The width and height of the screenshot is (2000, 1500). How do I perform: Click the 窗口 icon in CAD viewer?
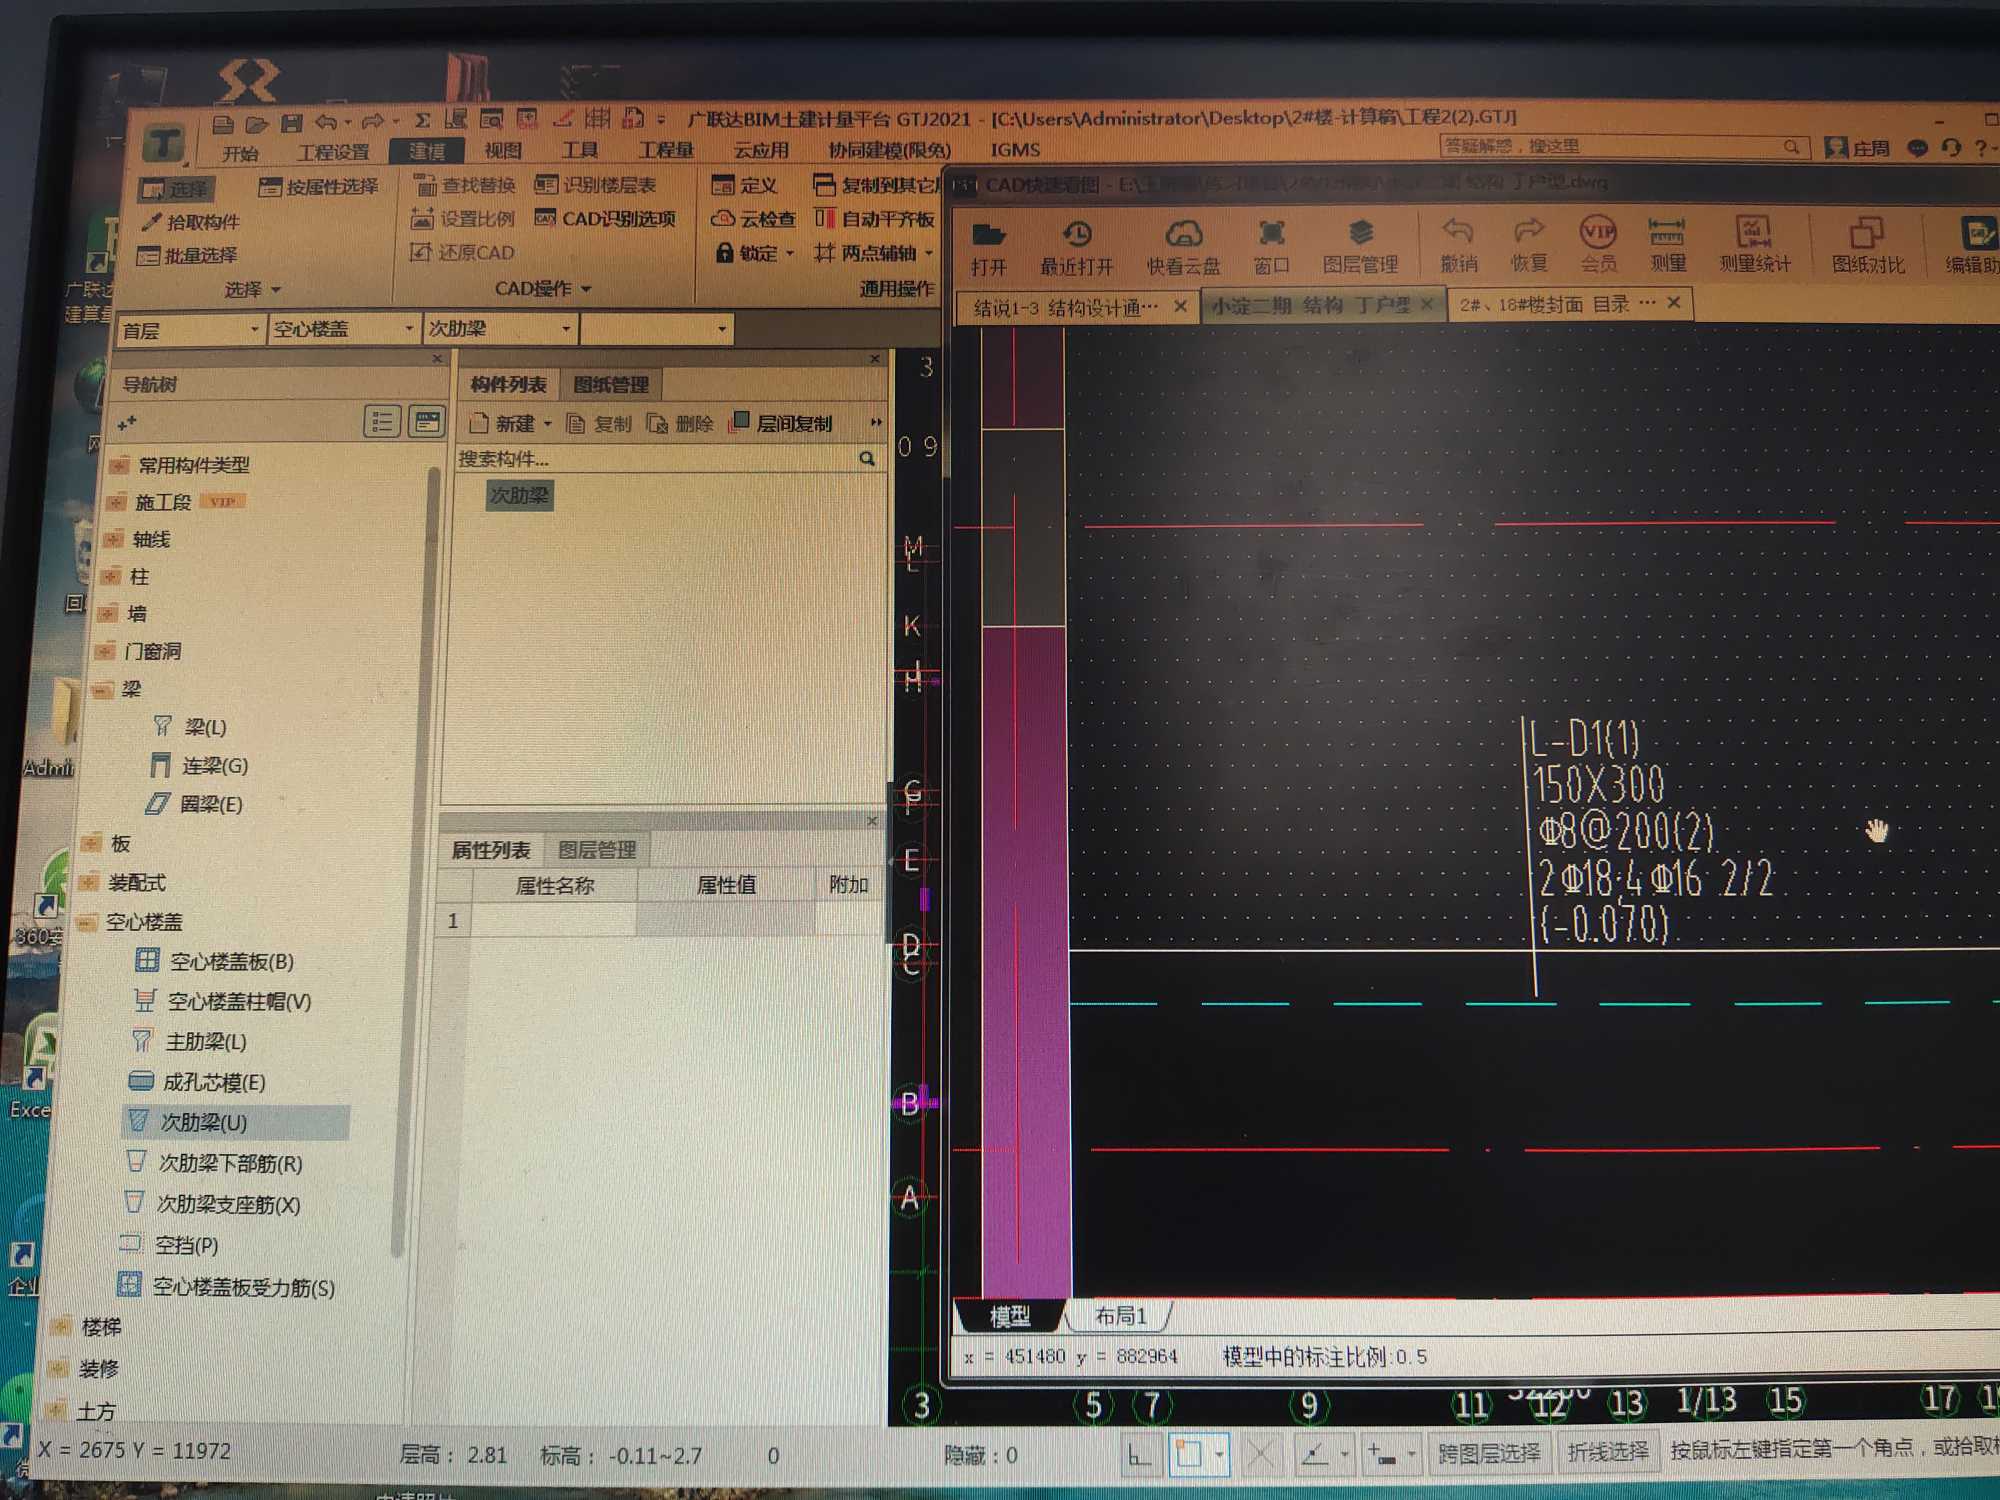pos(1271,246)
